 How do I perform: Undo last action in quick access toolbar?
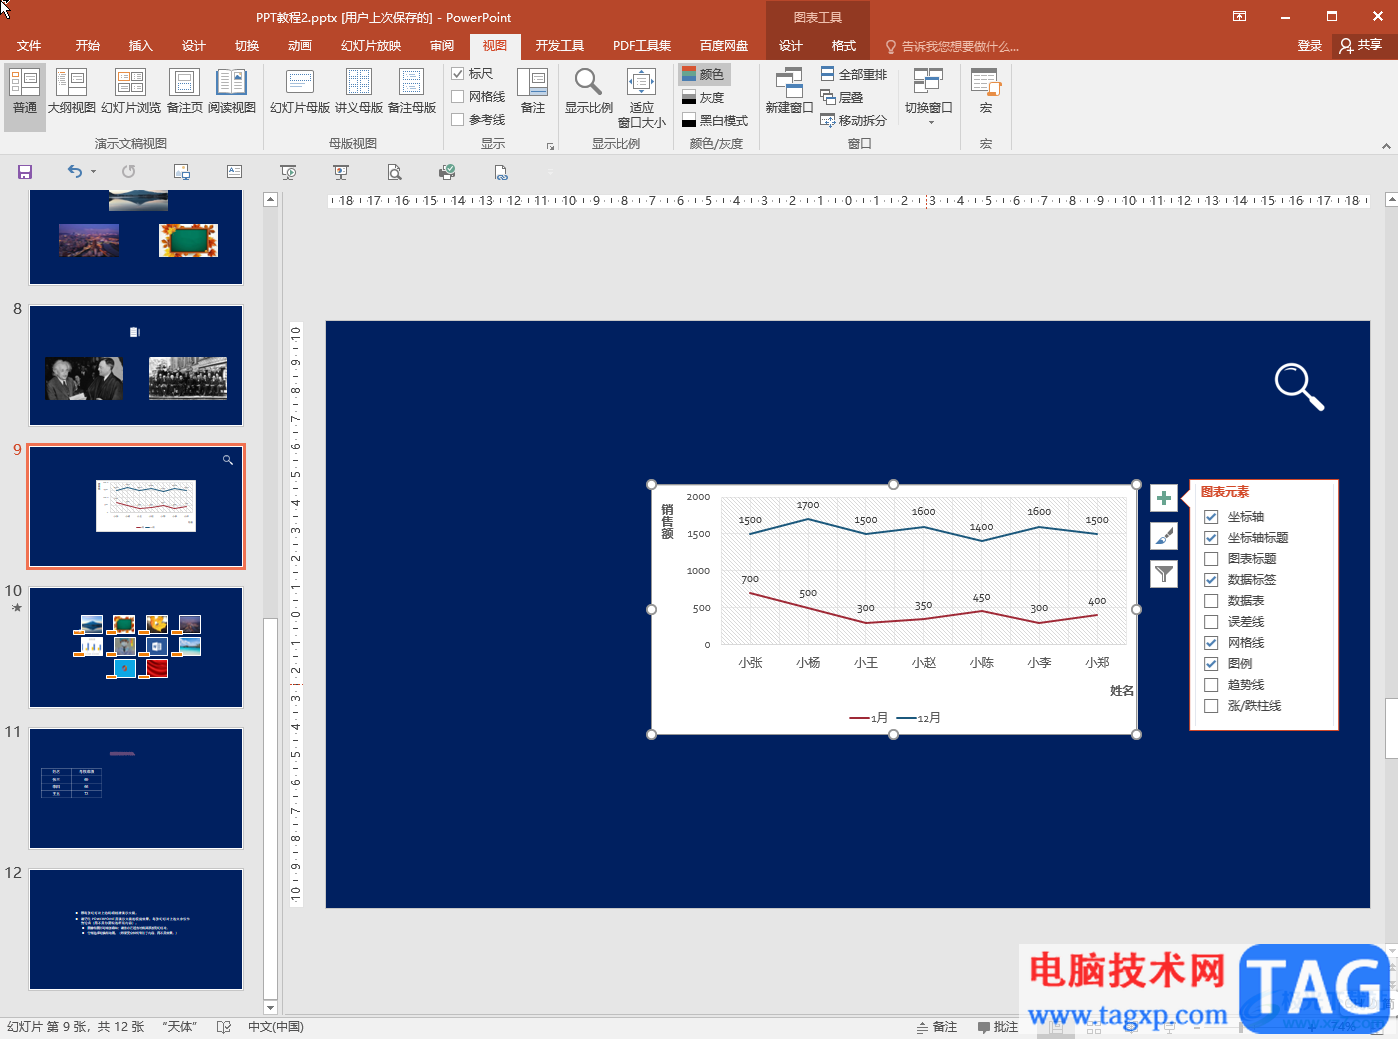75,172
